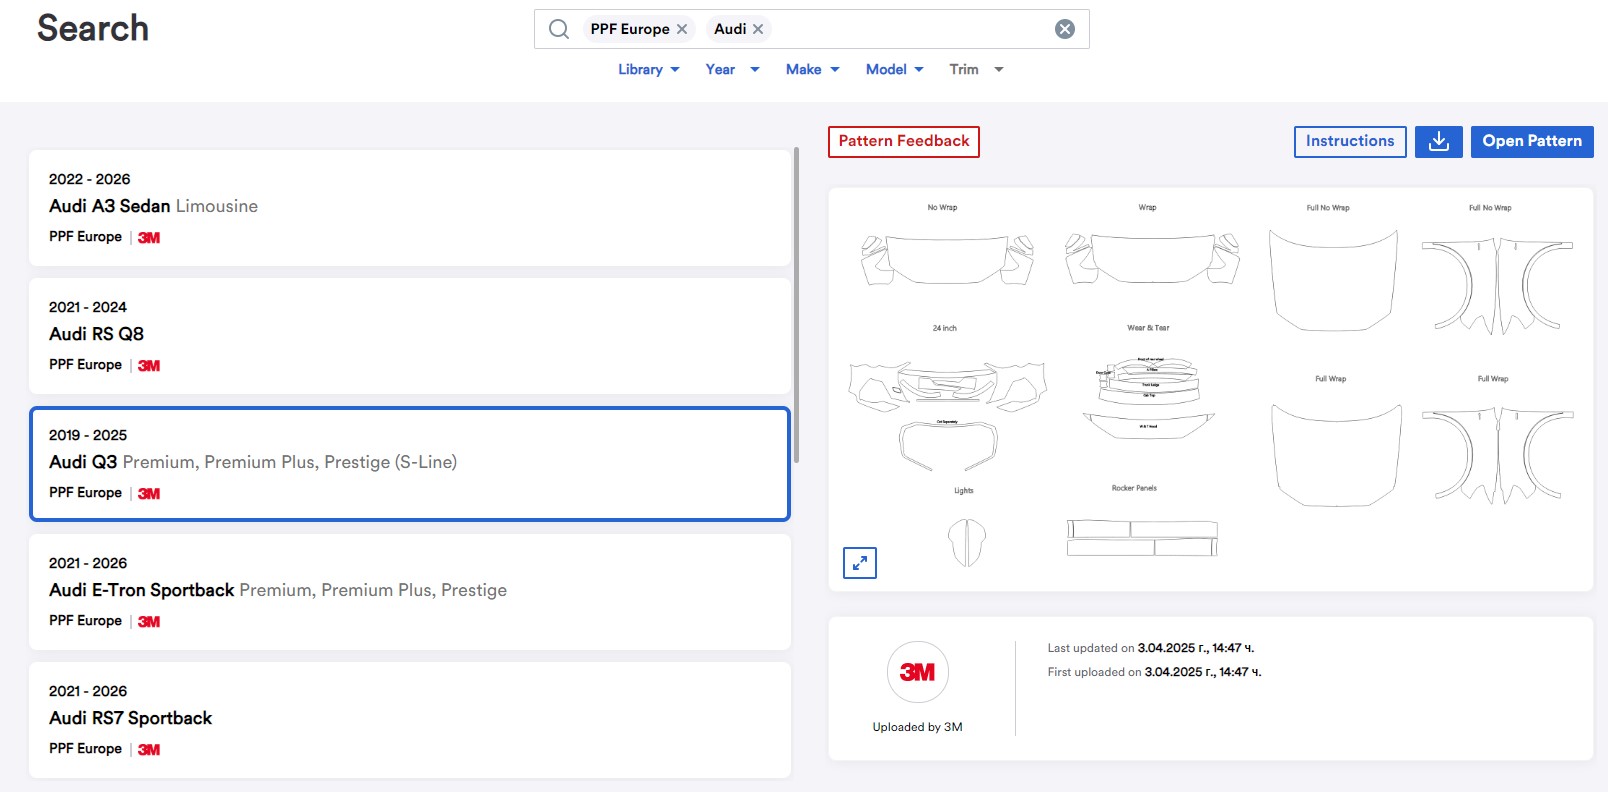
Task: Click the Instructions button
Action: 1349,142
